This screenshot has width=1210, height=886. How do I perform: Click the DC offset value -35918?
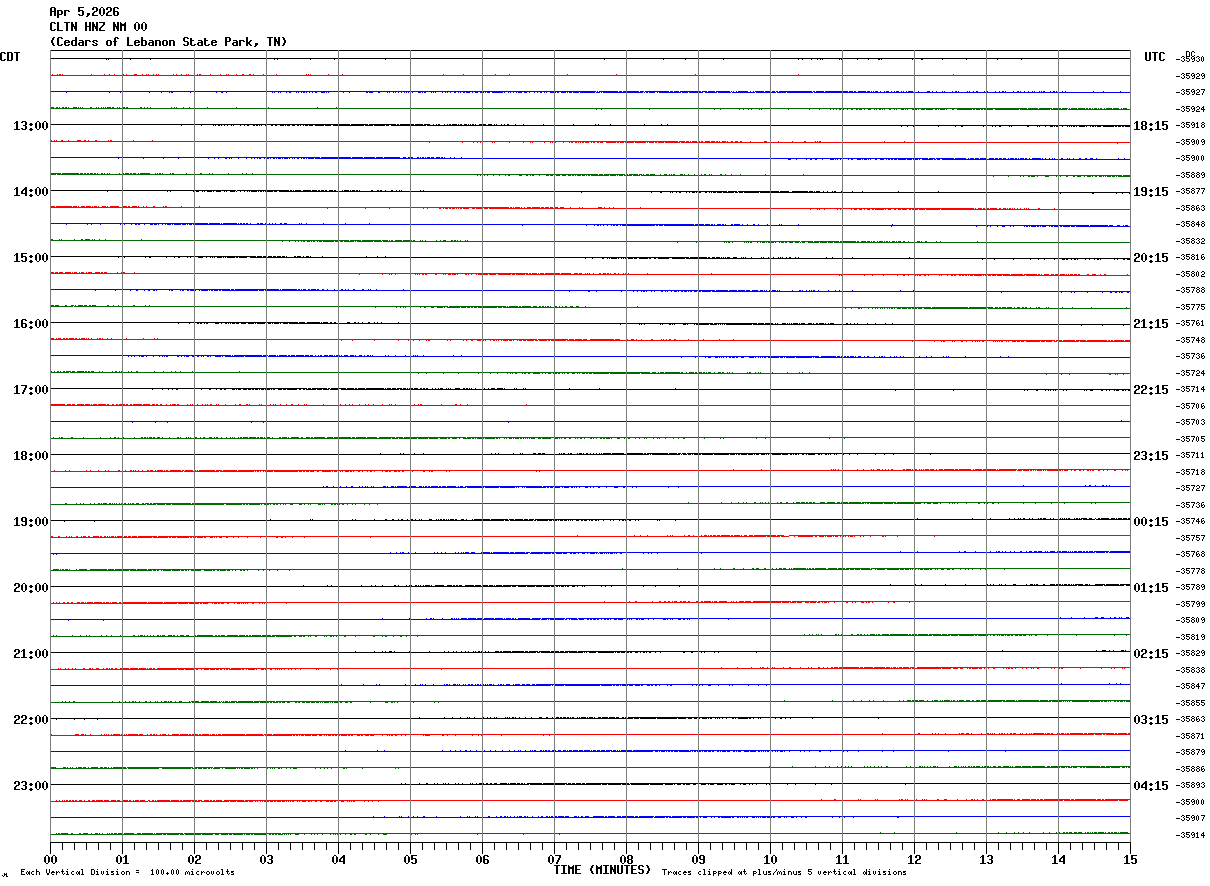(x=1190, y=125)
